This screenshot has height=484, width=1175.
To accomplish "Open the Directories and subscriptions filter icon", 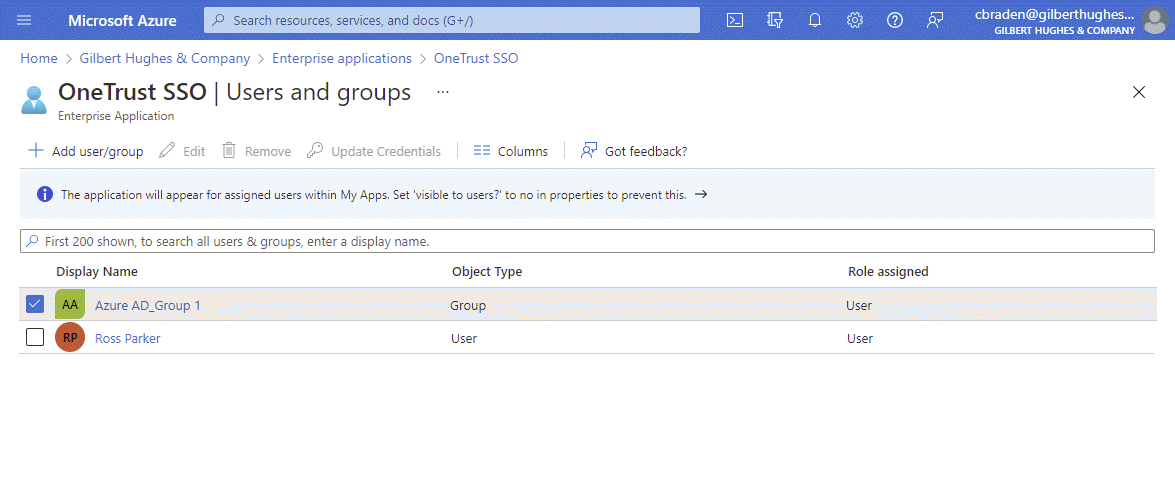I will point(775,20).
